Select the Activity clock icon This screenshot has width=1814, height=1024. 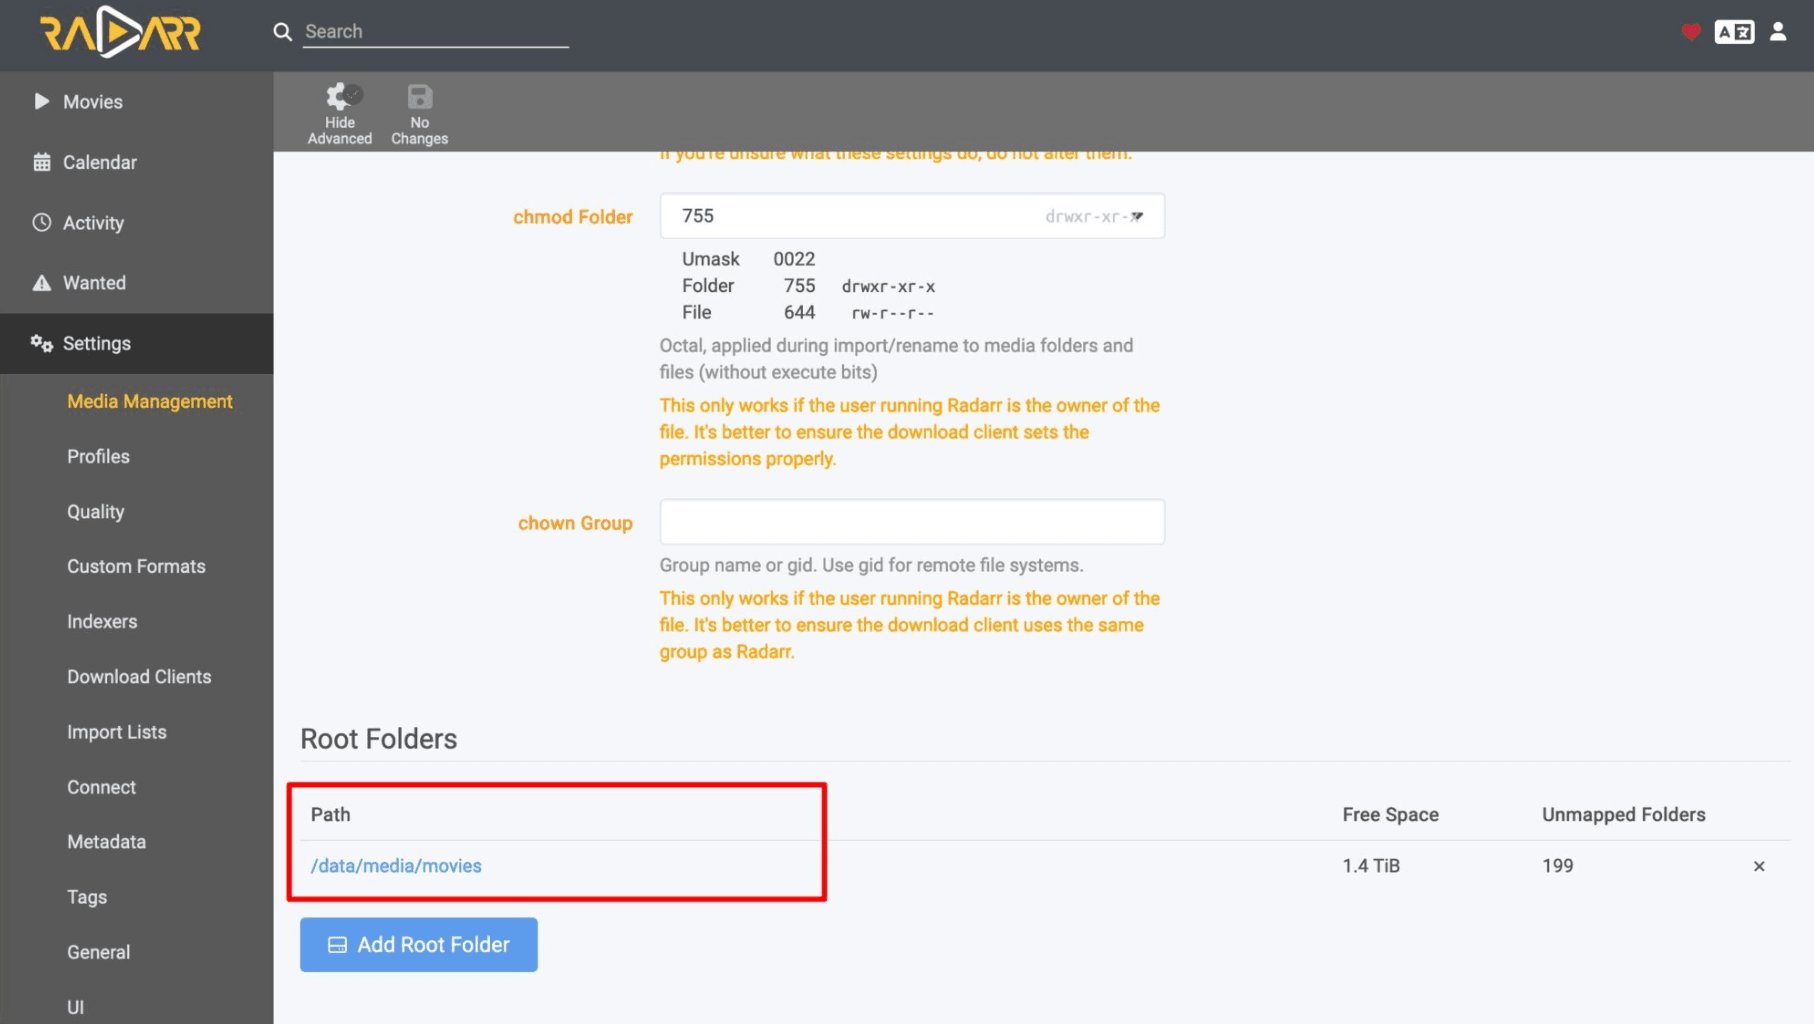[x=40, y=222]
